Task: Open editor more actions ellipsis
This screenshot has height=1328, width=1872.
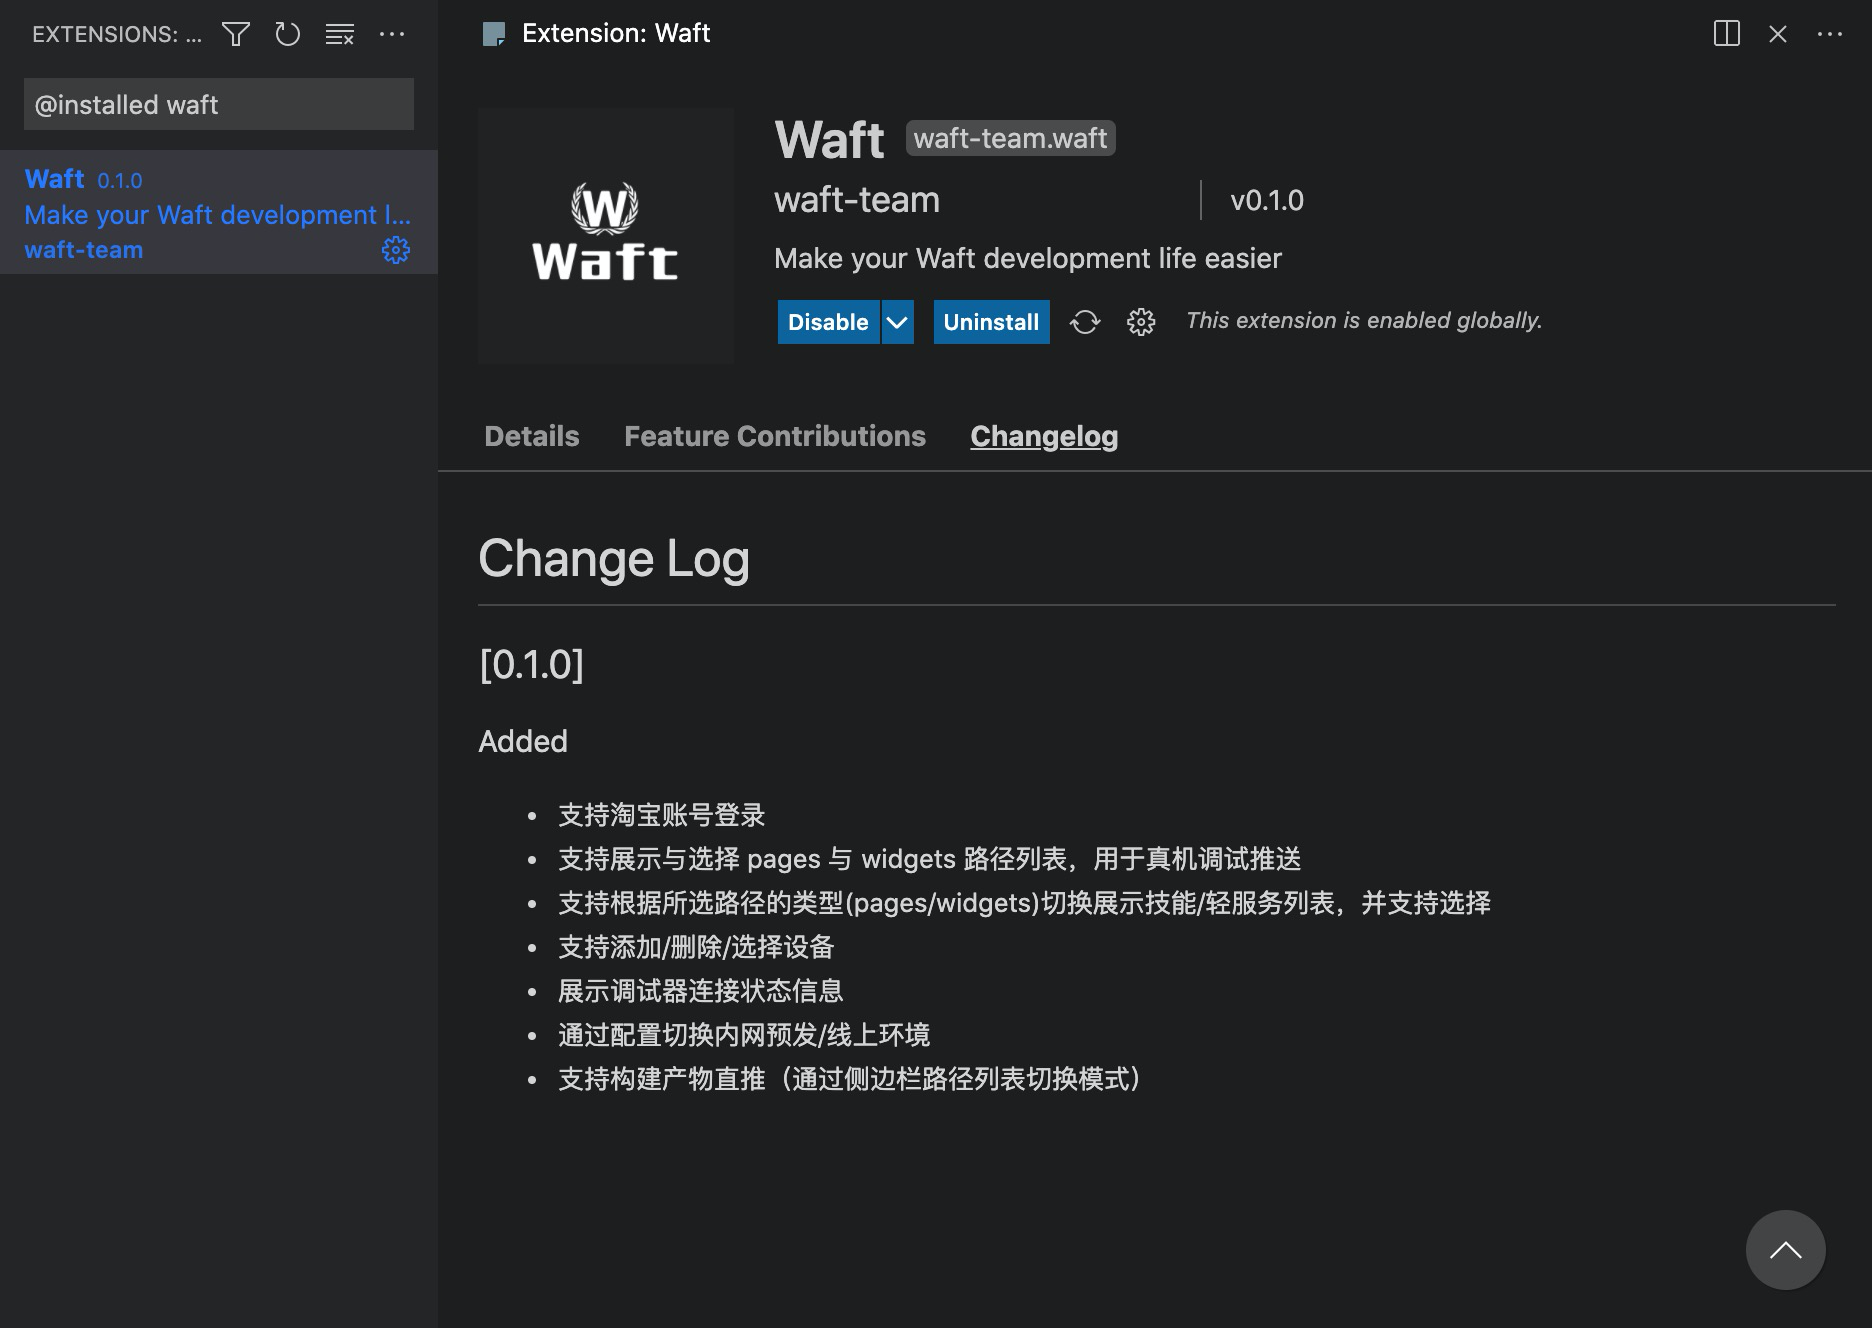Action: [1830, 34]
